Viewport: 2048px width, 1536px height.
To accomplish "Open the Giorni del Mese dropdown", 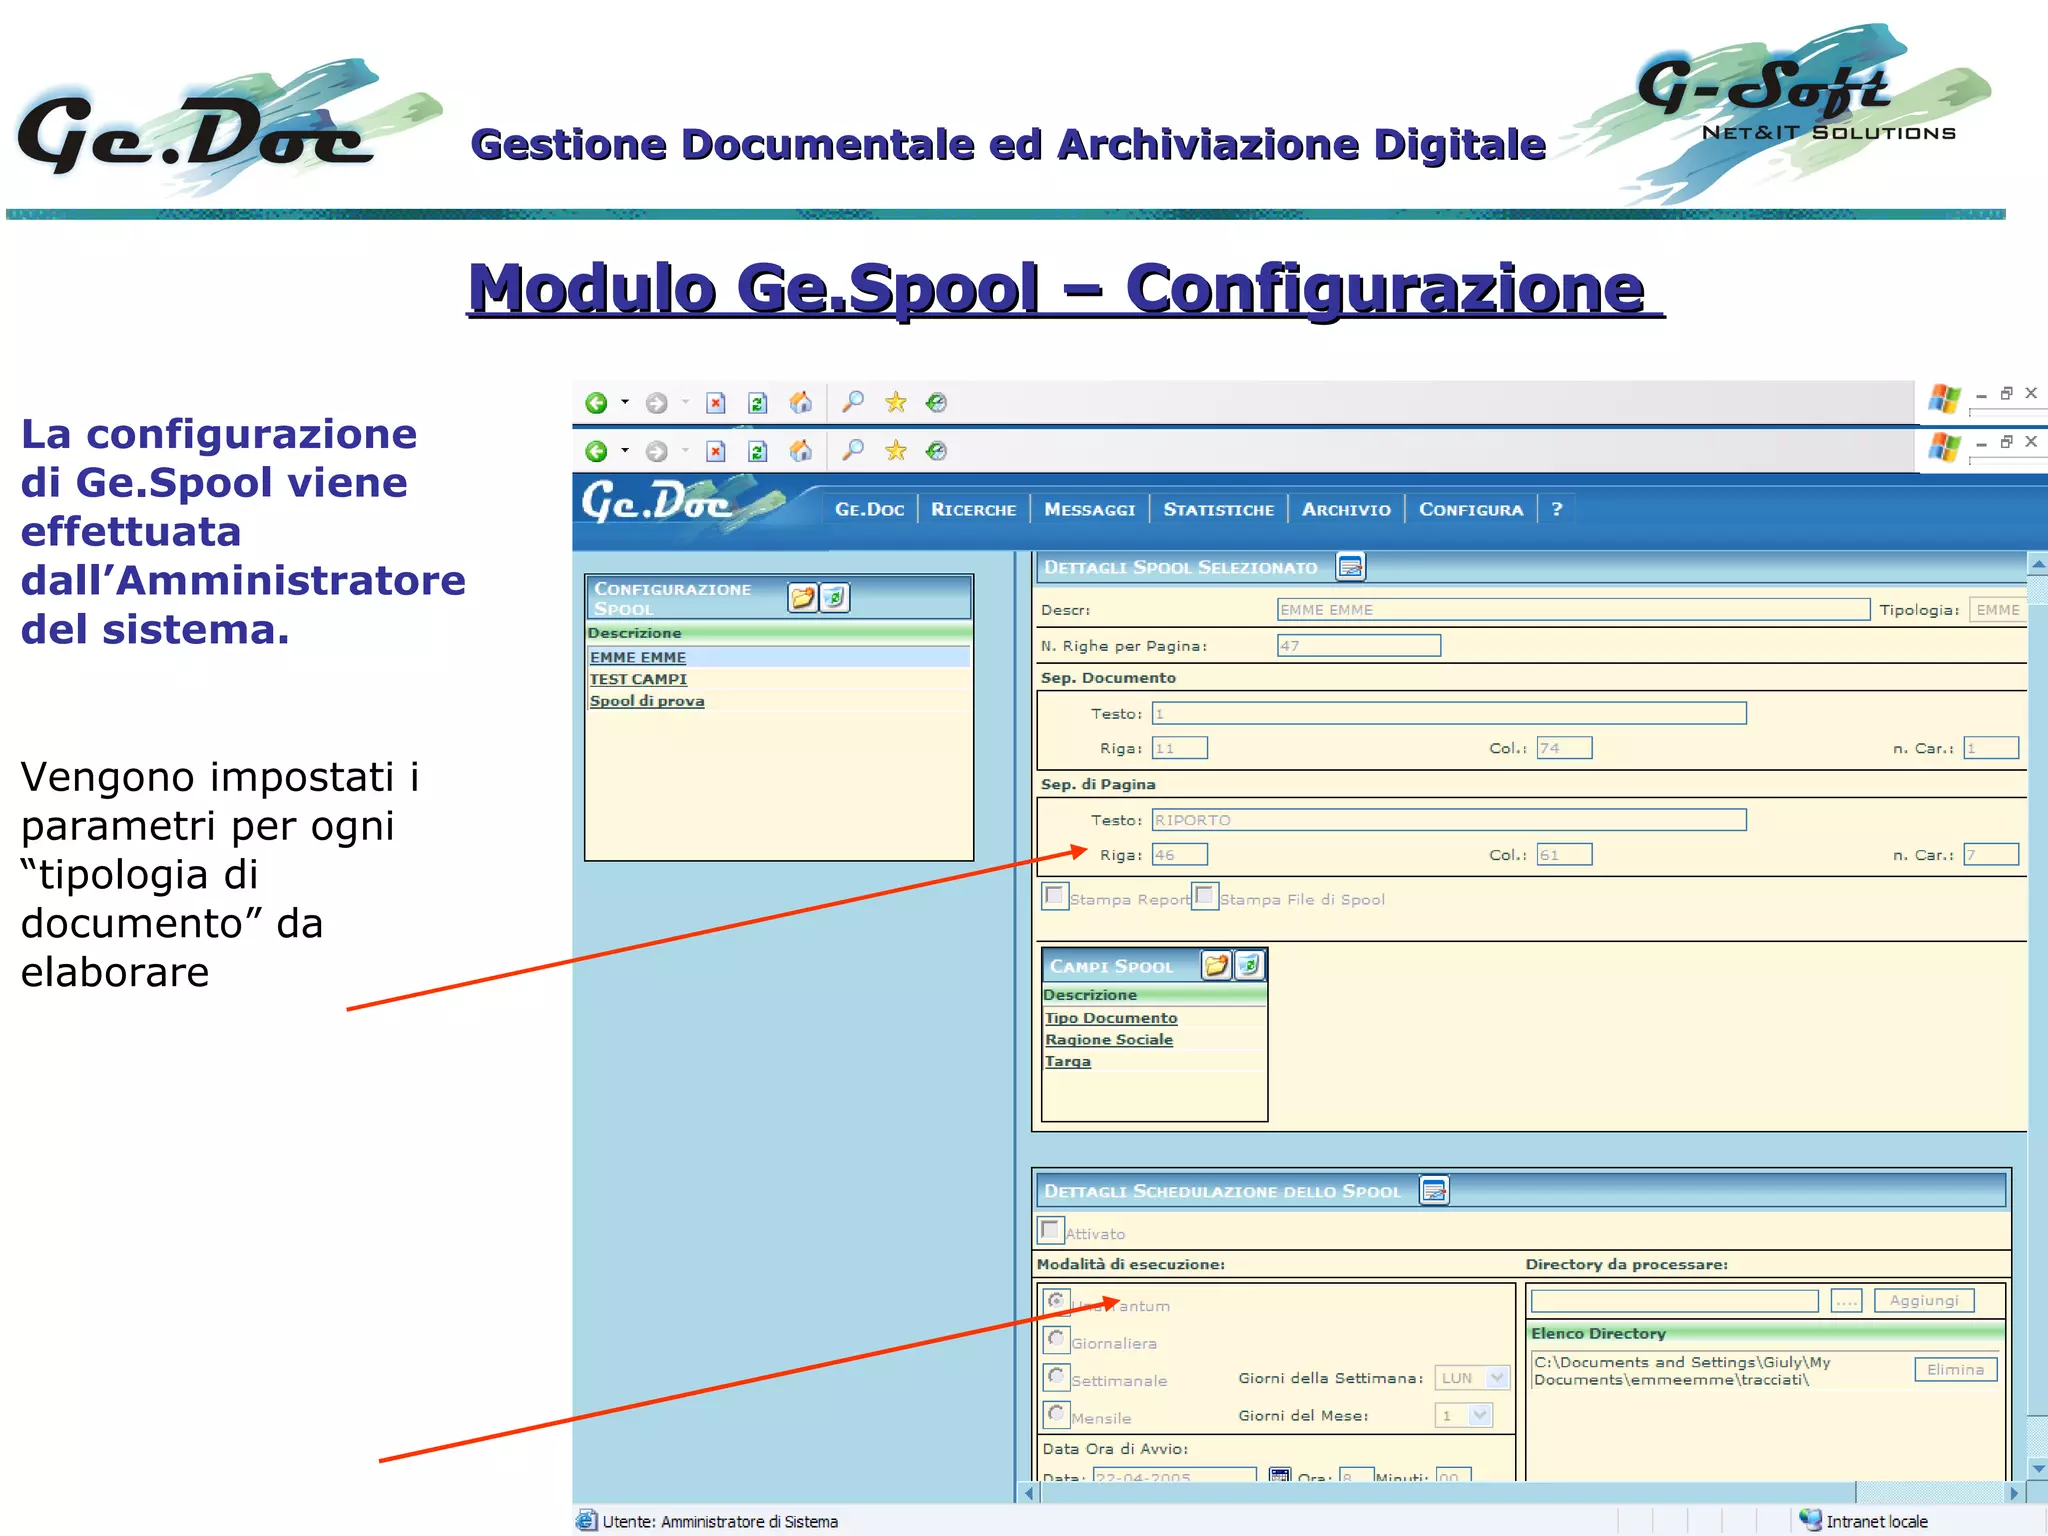I will point(1464,1415).
